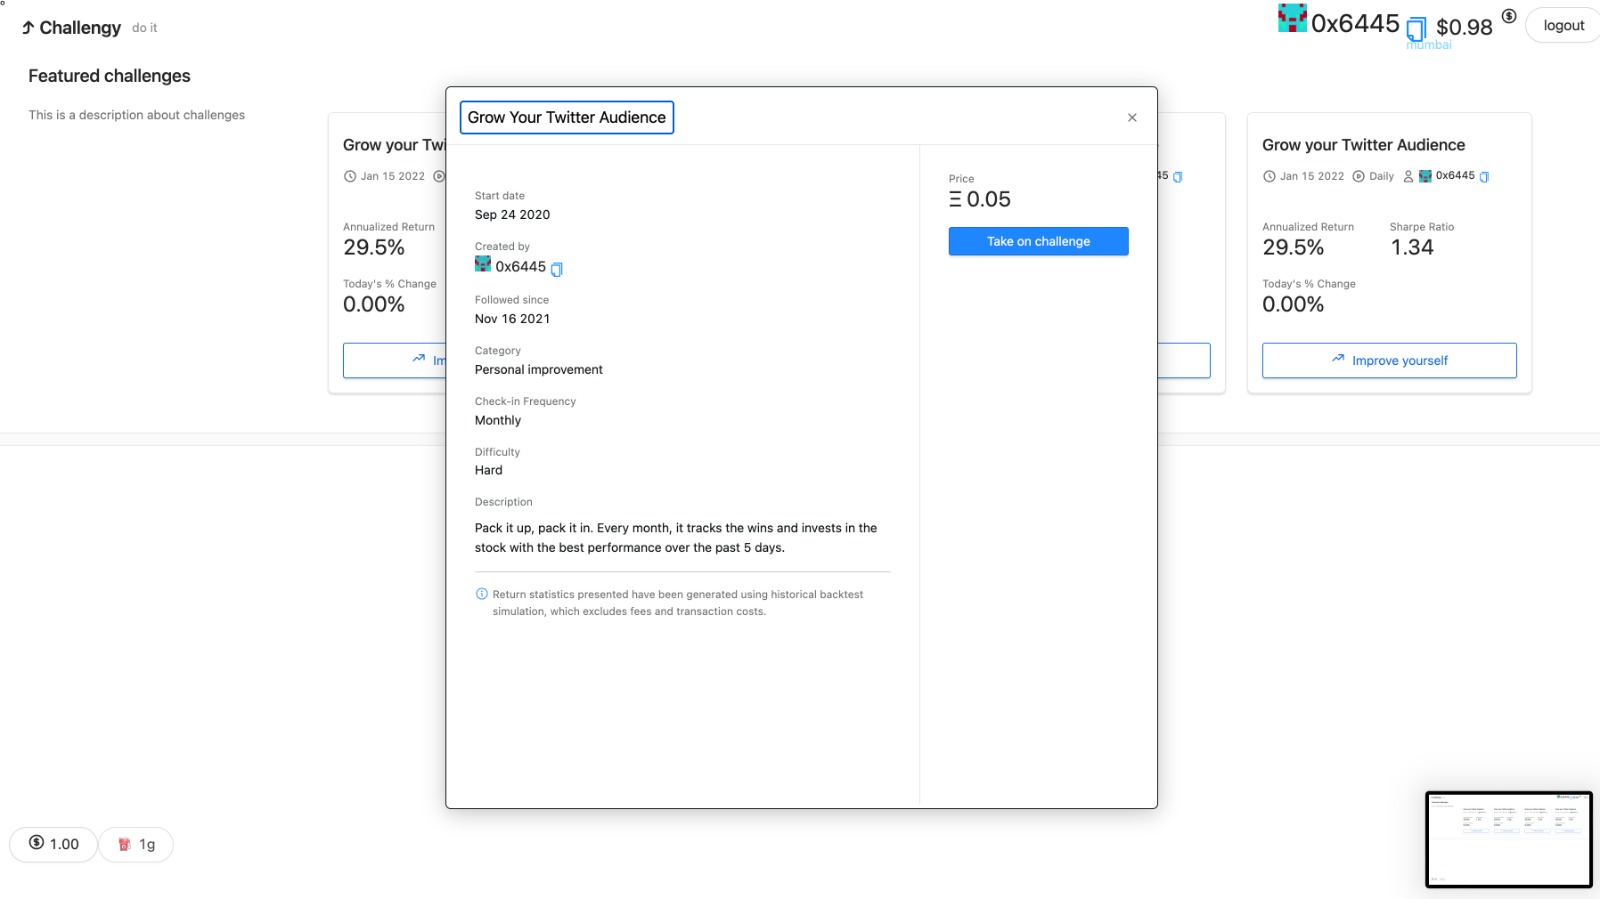1600x899 pixels.
Task: Click the Pack it up description text
Action: tap(676, 538)
